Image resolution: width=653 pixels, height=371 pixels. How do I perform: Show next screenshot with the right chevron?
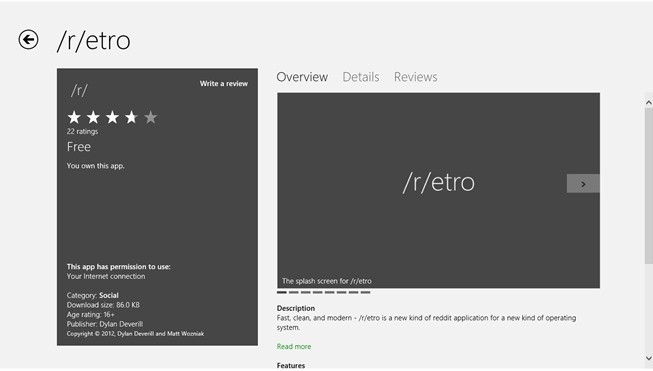tap(583, 183)
